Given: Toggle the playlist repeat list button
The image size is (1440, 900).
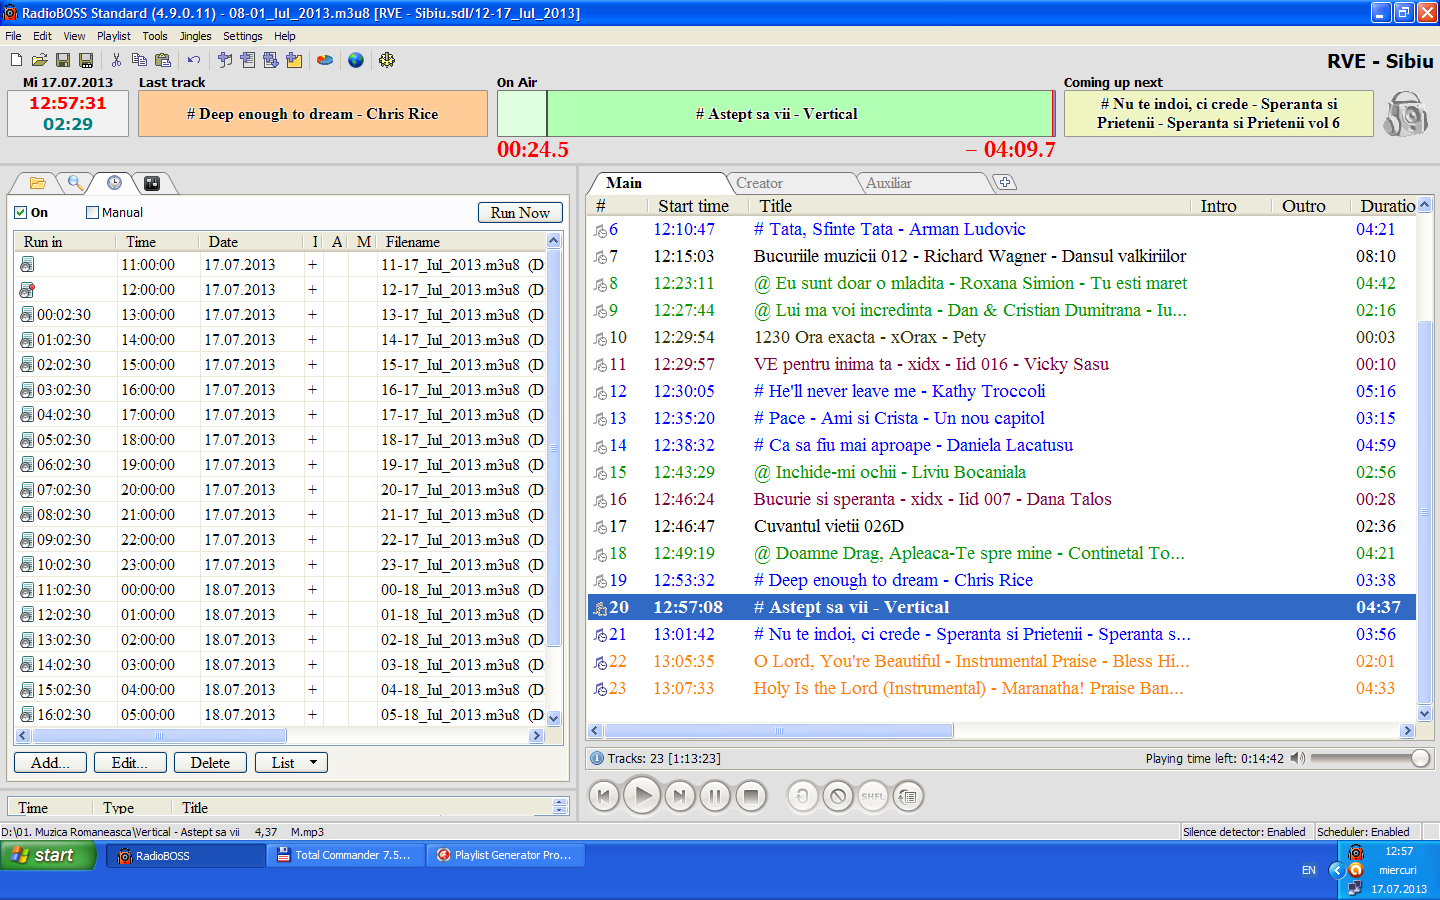Looking at the screenshot, I should pyautogui.click(x=908, y=797).
